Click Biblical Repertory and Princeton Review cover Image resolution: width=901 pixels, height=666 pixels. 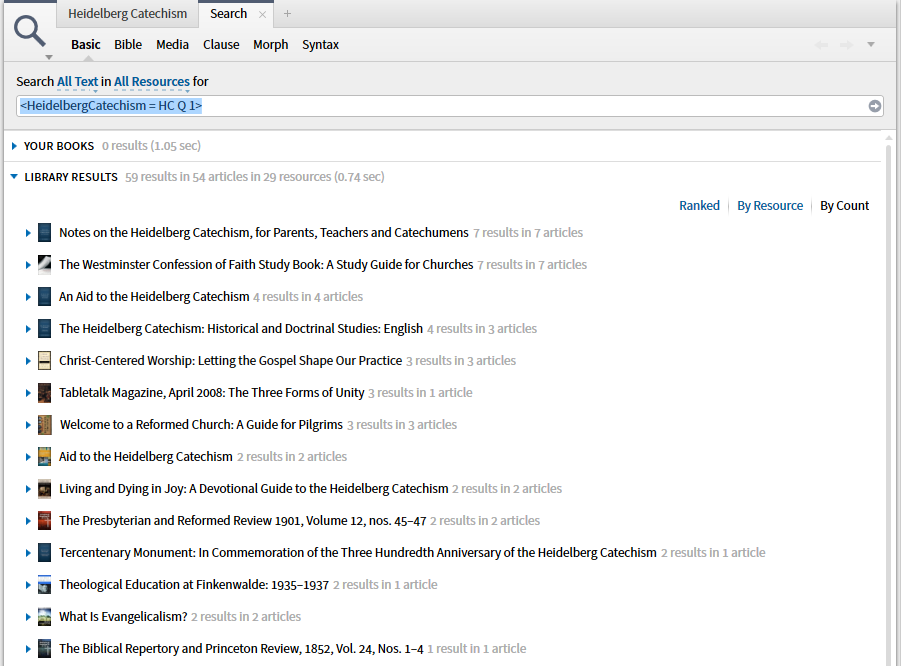pyautogui.click(x=44, y=648)
